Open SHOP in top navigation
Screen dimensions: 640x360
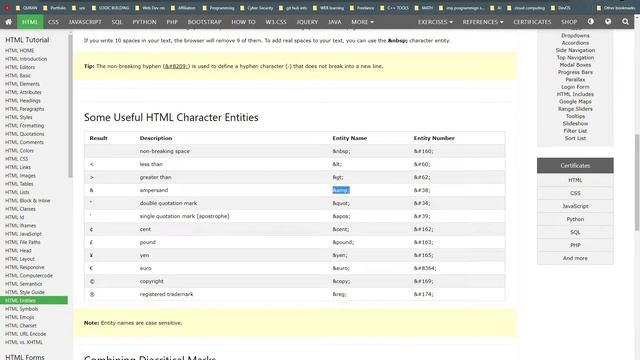(569, 22)
